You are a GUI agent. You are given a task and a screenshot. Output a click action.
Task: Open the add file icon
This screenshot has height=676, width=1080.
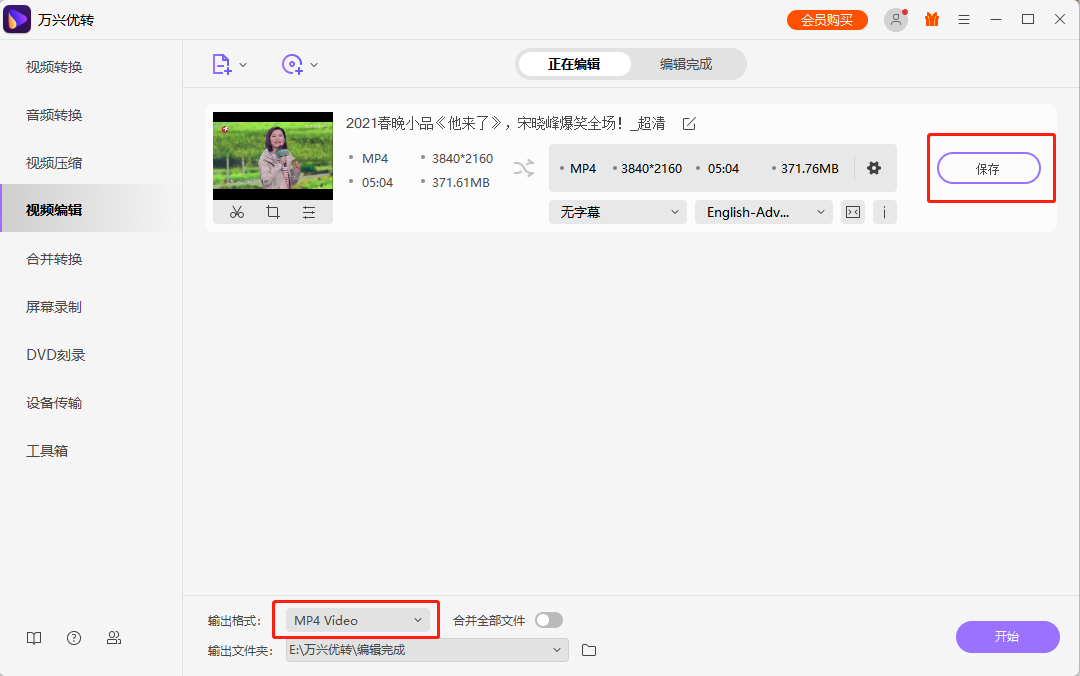click(221, 64)
